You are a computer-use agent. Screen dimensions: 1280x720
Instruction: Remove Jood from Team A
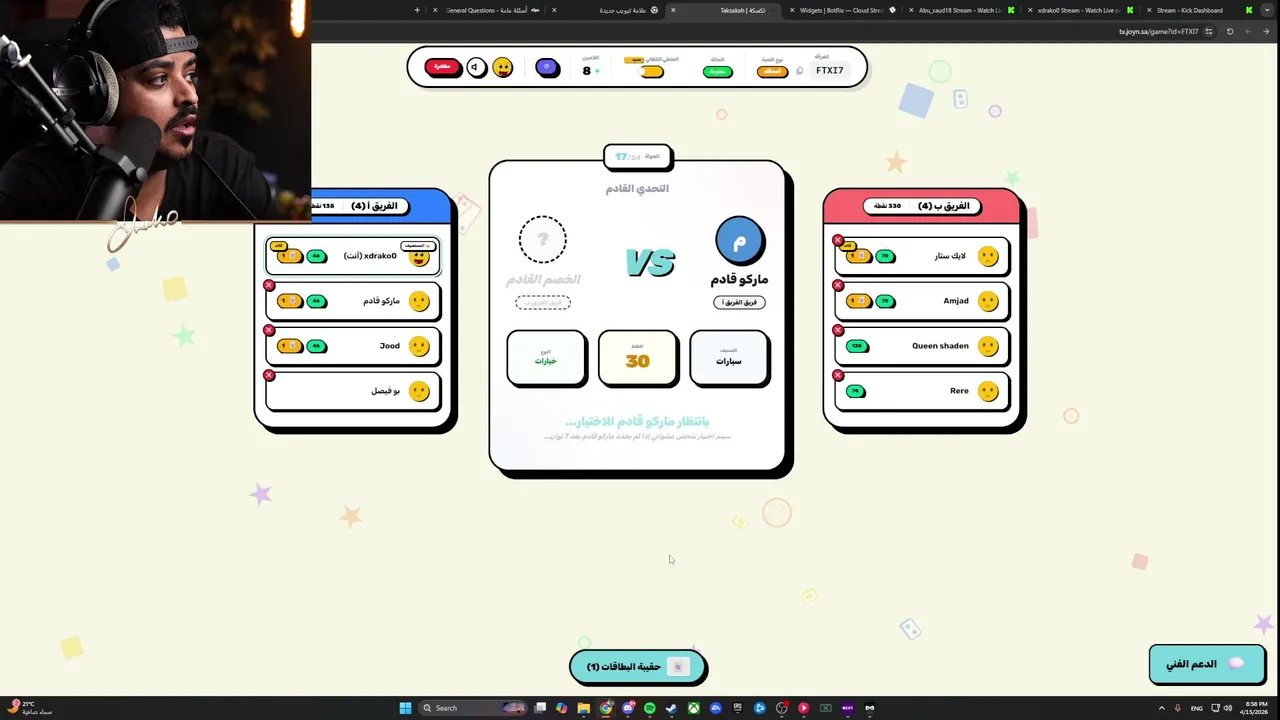[269, 330]
